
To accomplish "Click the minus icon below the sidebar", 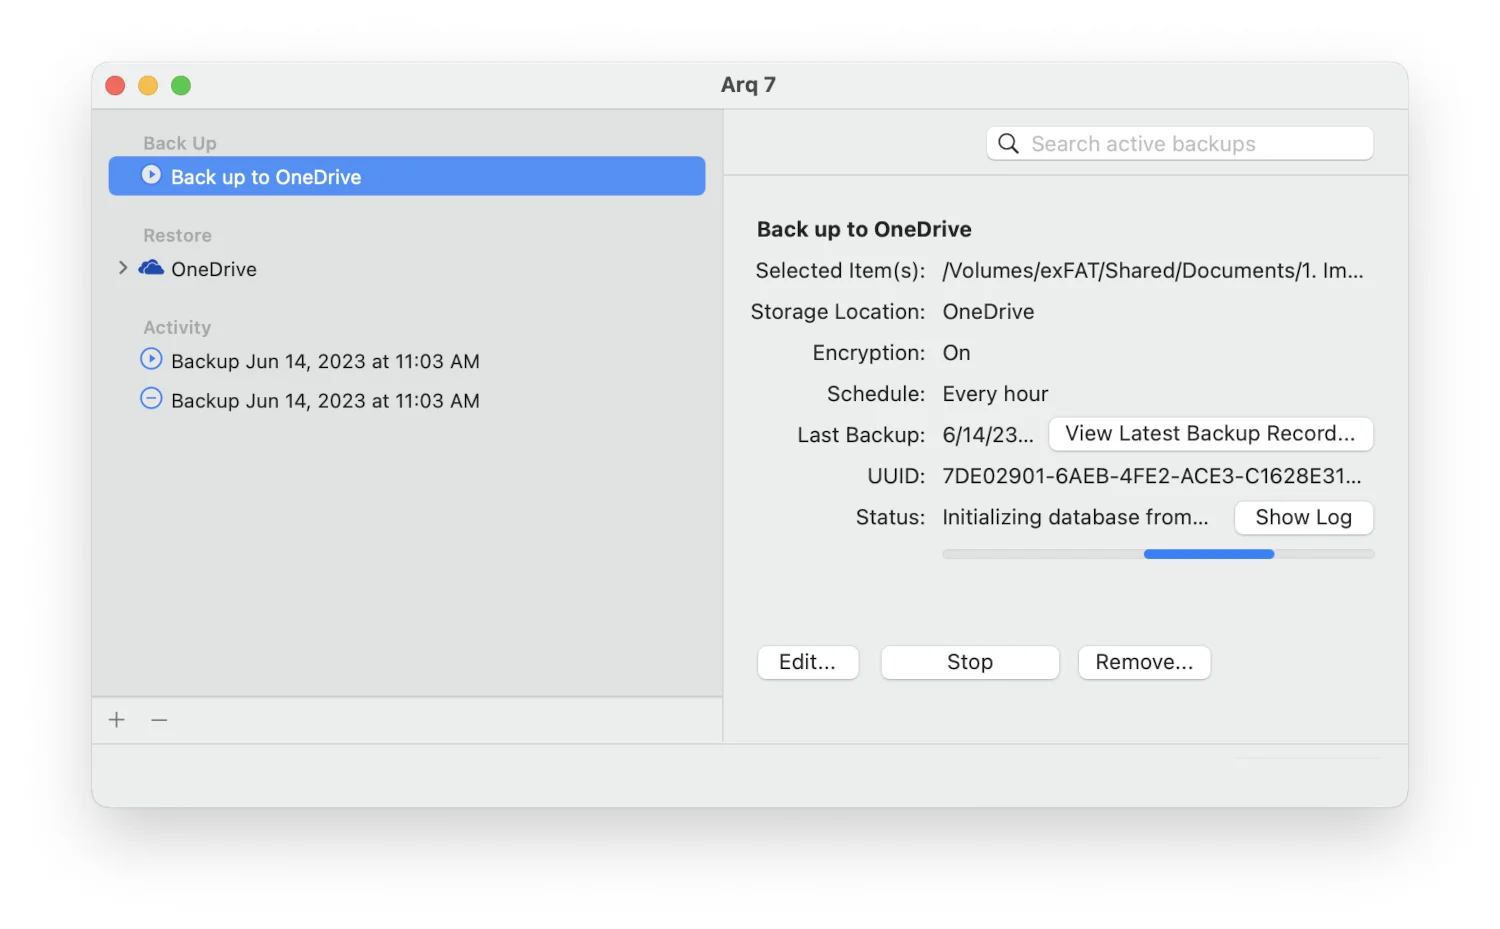I will [159, 720].
